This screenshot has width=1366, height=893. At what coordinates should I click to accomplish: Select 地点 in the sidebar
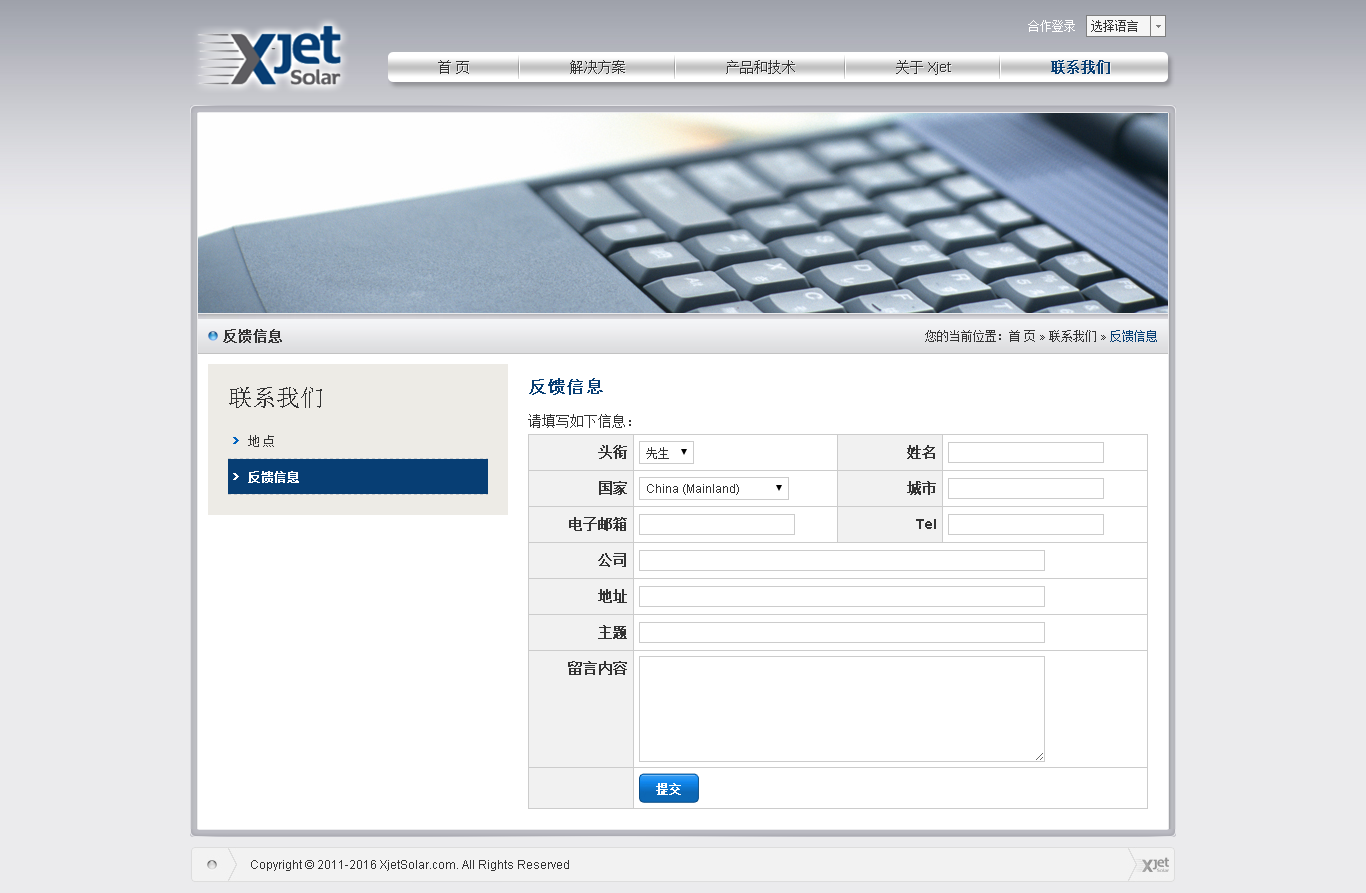coord(261,441)
